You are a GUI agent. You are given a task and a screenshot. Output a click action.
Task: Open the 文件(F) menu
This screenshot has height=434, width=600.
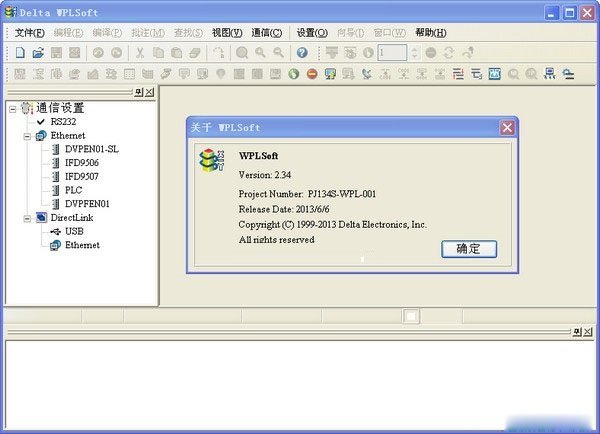point(29,32)
